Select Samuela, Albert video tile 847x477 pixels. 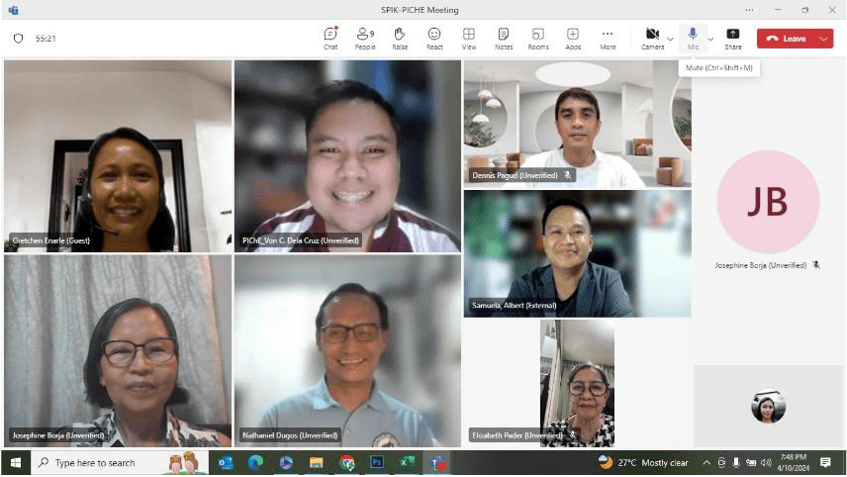[x=577, y=253]
